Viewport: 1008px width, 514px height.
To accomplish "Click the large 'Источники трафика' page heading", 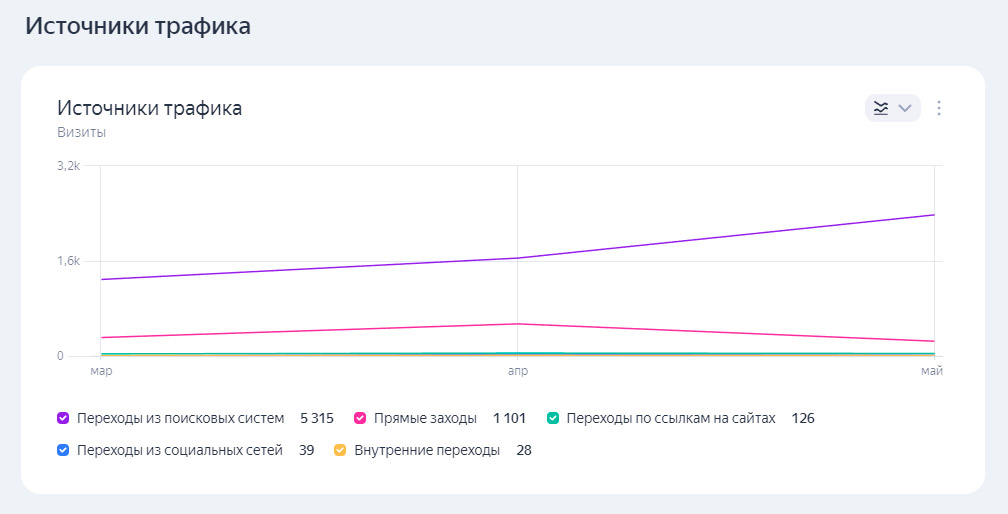I will pyautogui.click(x=137, y=26).
